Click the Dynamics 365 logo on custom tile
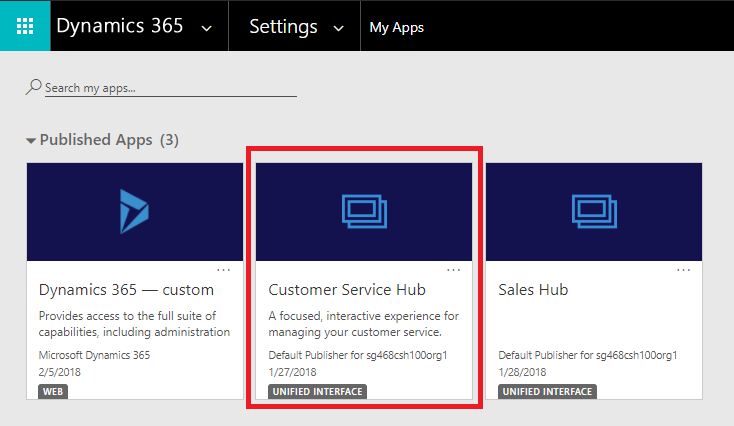The image size is (734, 426). tap(134, 211)
